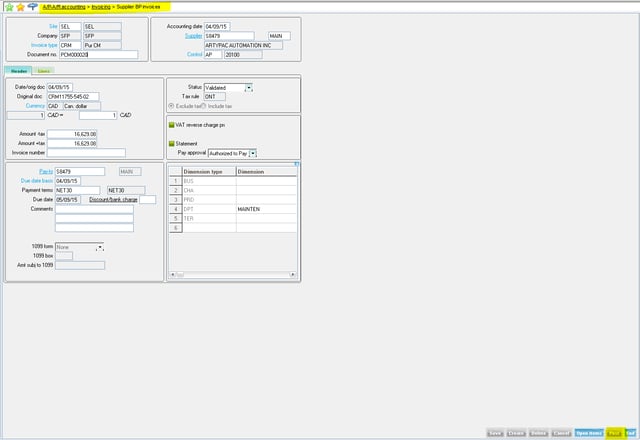Expand the Pay approval dropdown
640x440 pixels.
(x=253, y=153)
